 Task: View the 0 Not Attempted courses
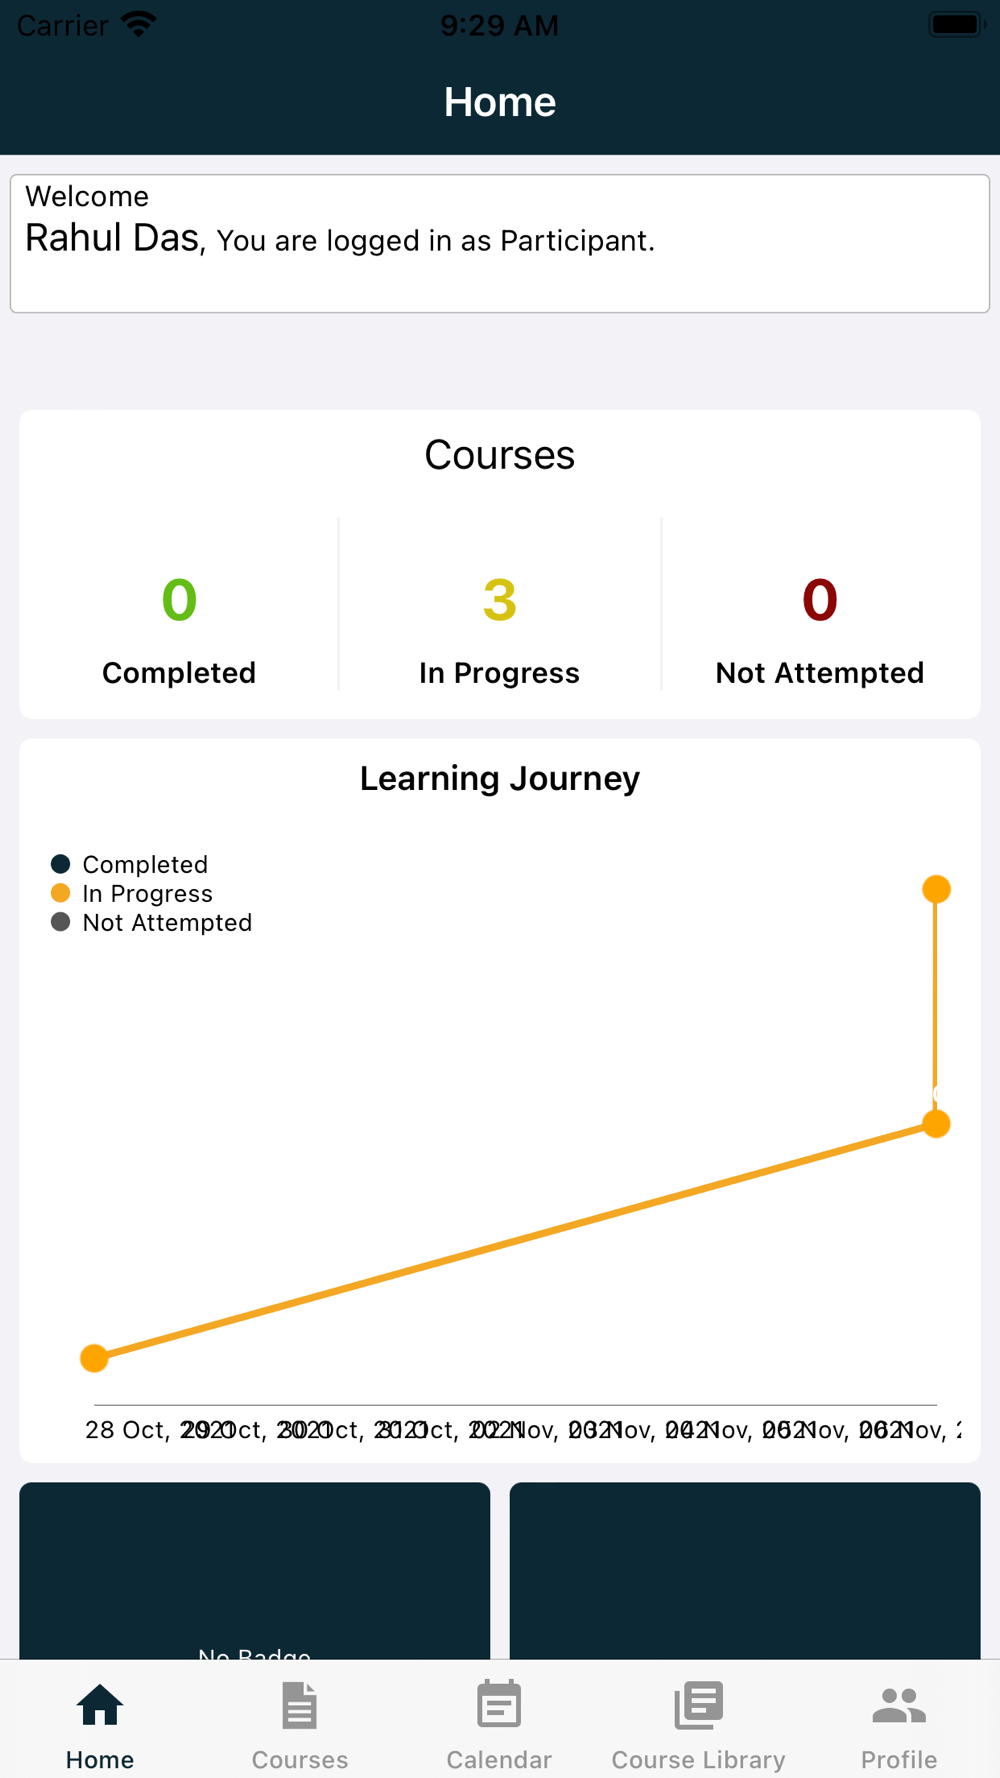click(x=819, y=600)
